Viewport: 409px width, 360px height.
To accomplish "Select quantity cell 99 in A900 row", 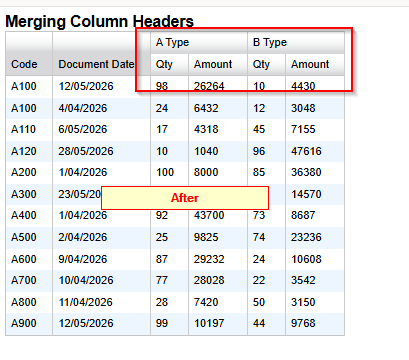I will point(170,324).
